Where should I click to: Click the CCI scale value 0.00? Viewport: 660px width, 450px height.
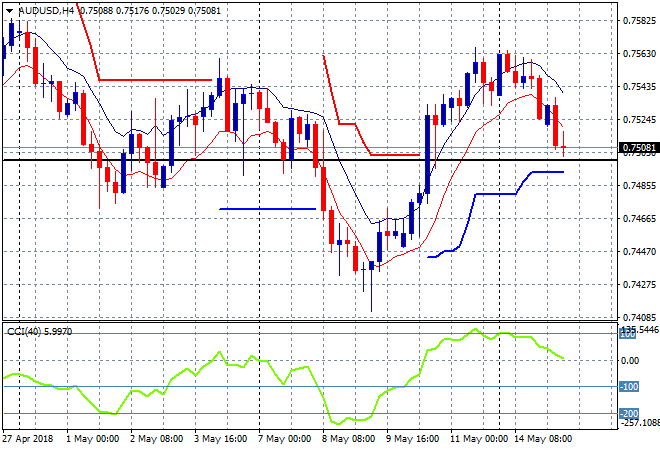[x=630, y=361]
